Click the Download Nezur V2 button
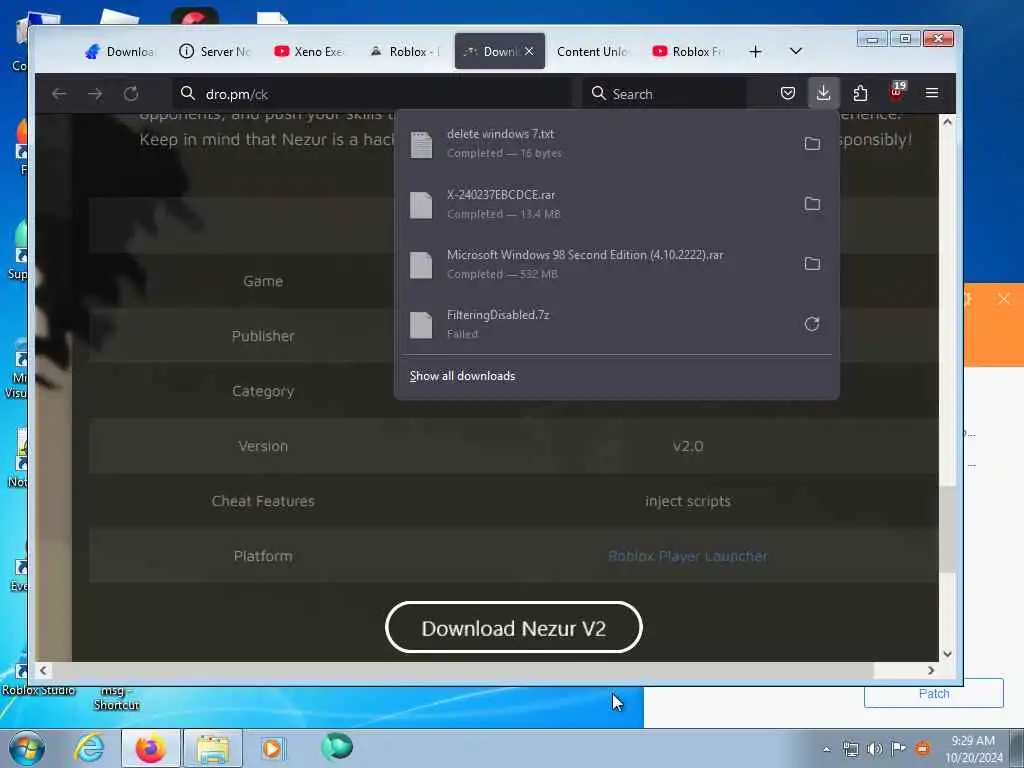This screenshot has width=1024, height=768. pos(513,628)
